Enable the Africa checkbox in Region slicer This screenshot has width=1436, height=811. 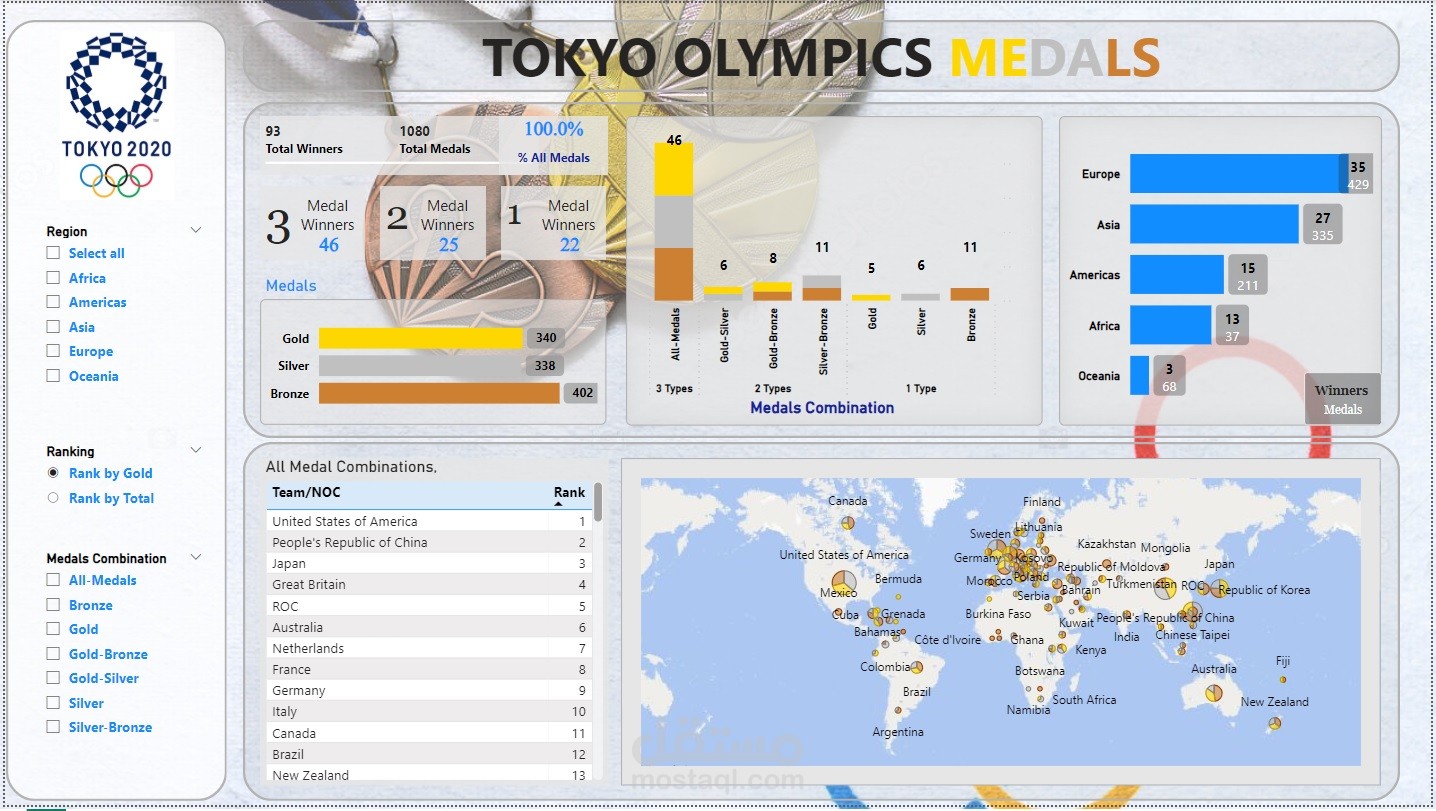coord(52,277)
